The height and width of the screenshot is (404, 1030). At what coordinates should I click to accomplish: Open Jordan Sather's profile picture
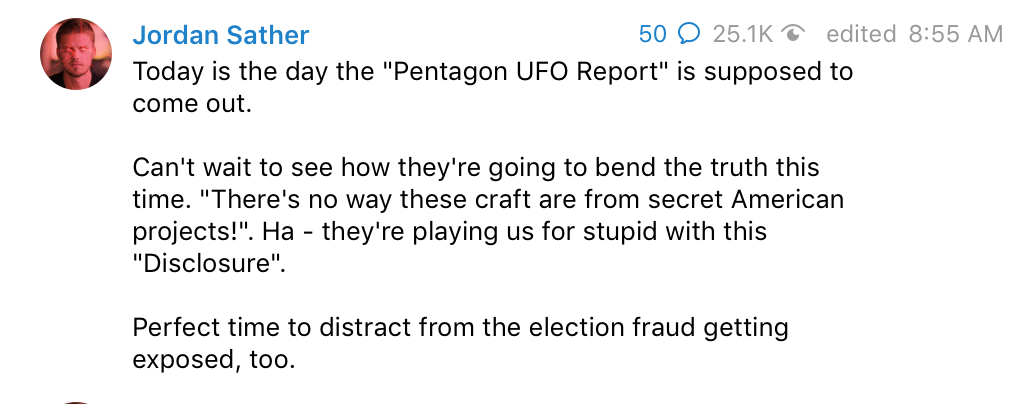point(77,52)
